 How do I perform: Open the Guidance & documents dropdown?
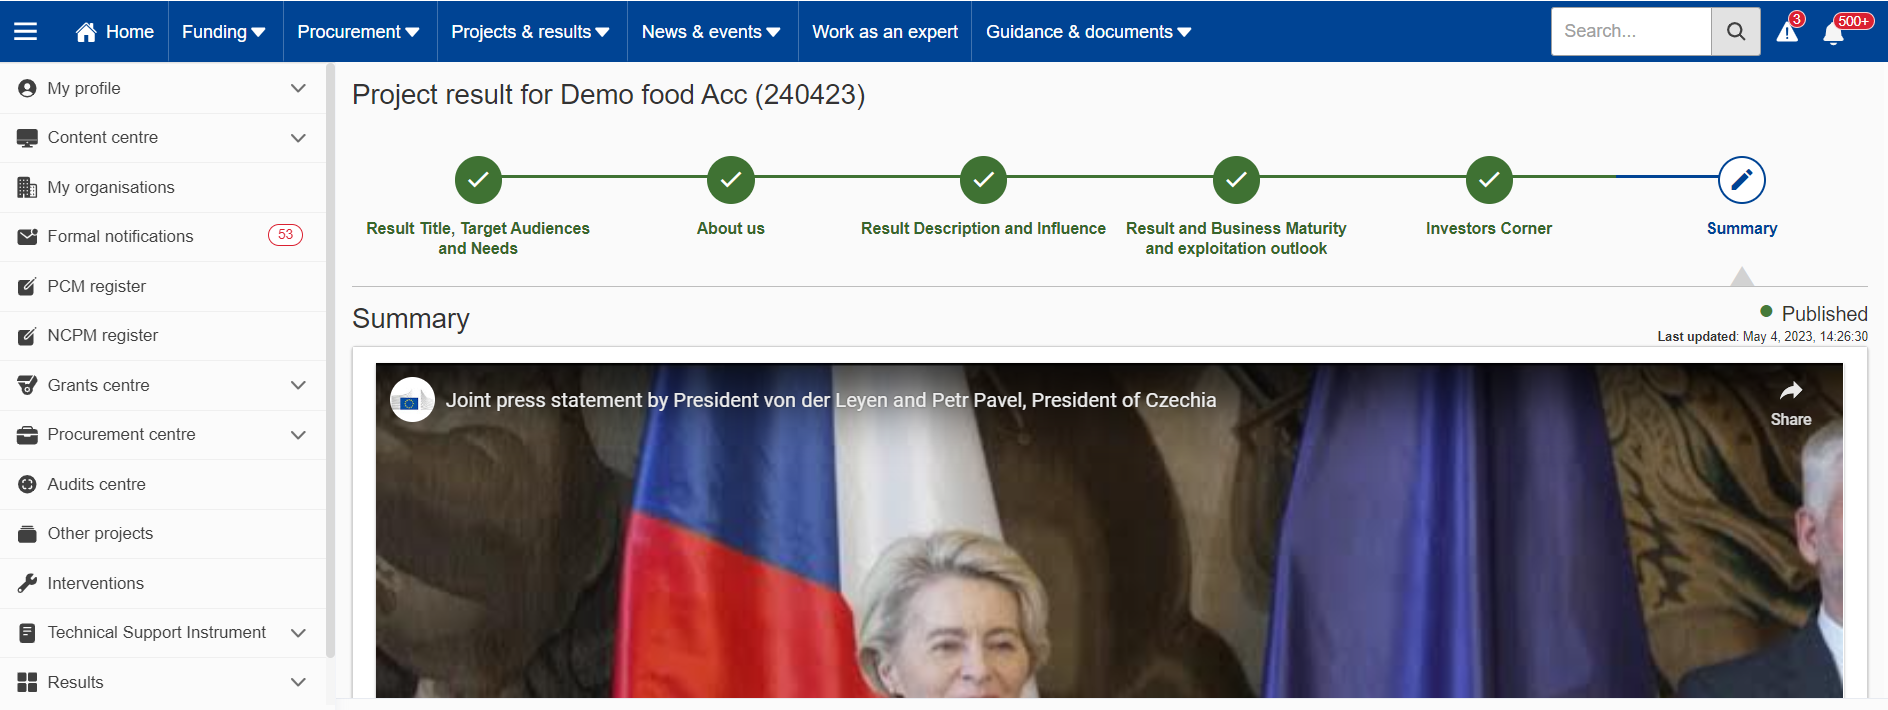tap(1089, 32)
